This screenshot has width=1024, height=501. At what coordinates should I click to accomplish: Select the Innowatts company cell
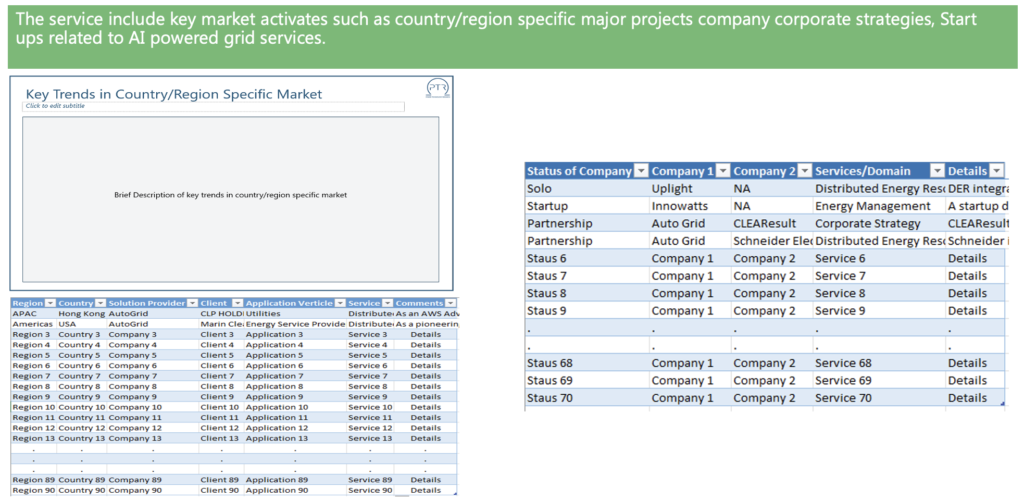[679, 206]
